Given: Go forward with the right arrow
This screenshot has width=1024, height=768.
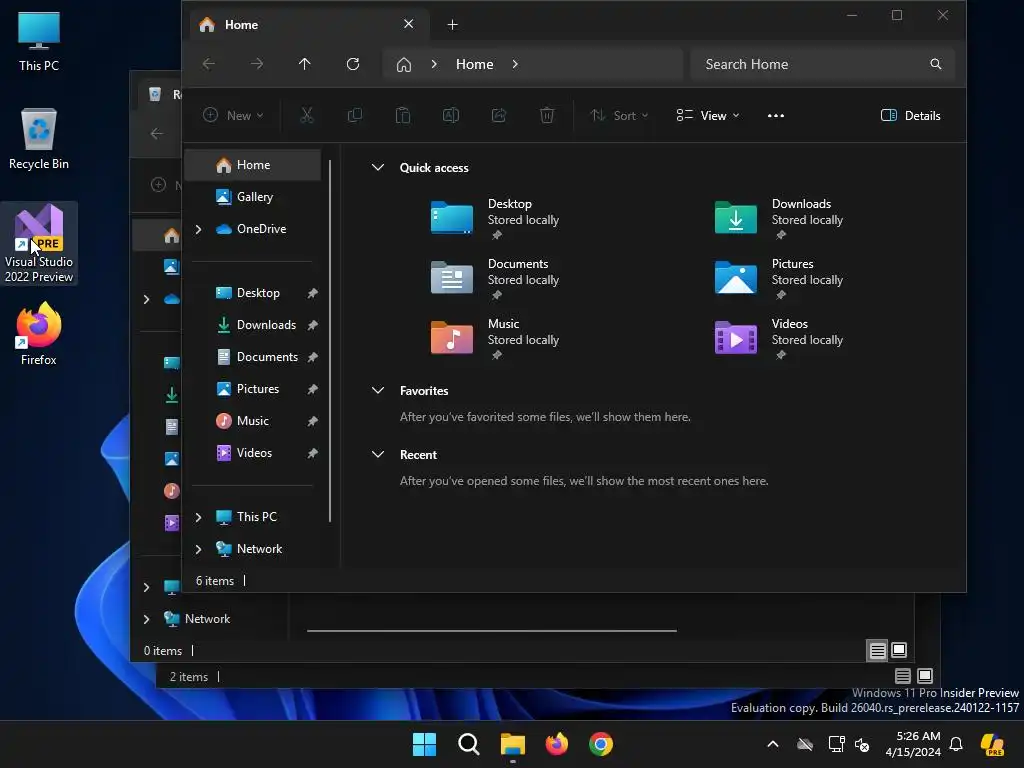Looking at the screenshot, I should coord(257,64).
